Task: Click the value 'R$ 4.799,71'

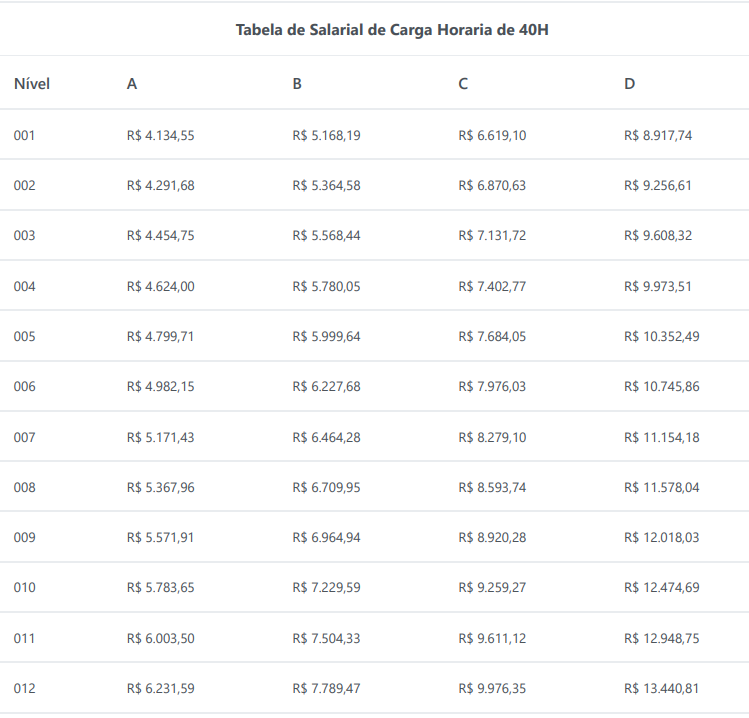Action: (160, 336)
